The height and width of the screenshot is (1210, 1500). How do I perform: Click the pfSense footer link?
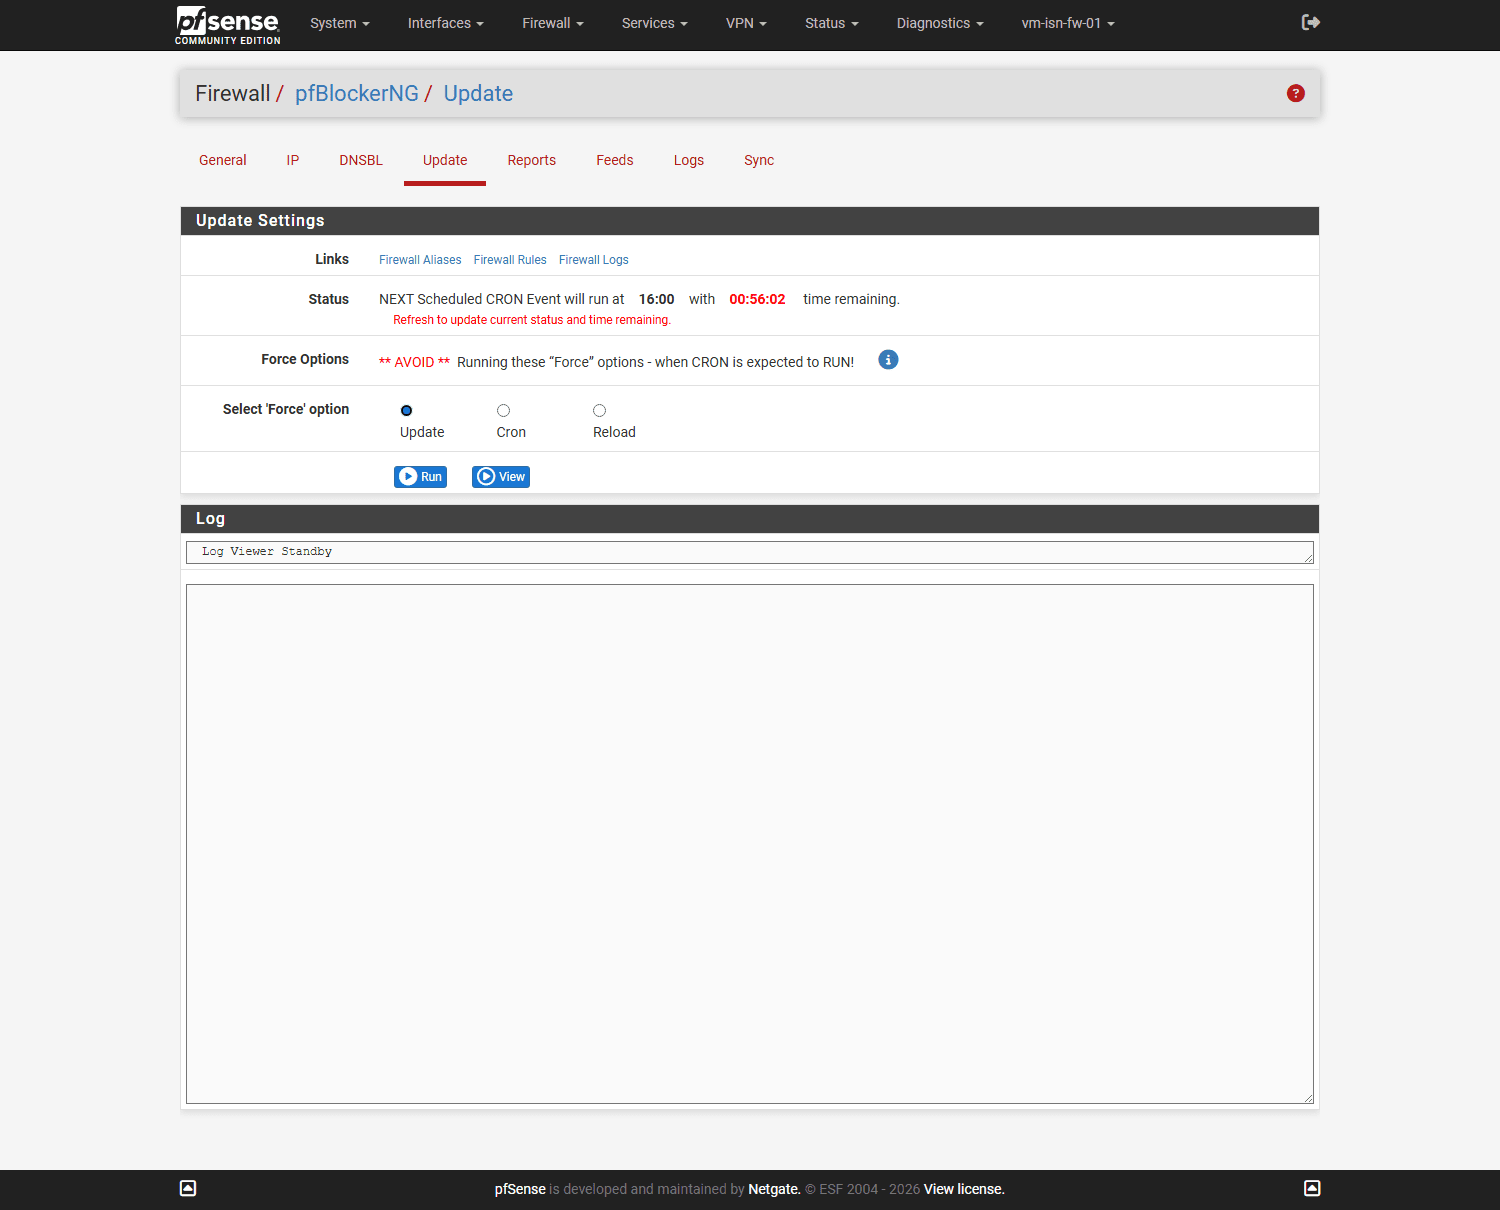(520, 1189)
